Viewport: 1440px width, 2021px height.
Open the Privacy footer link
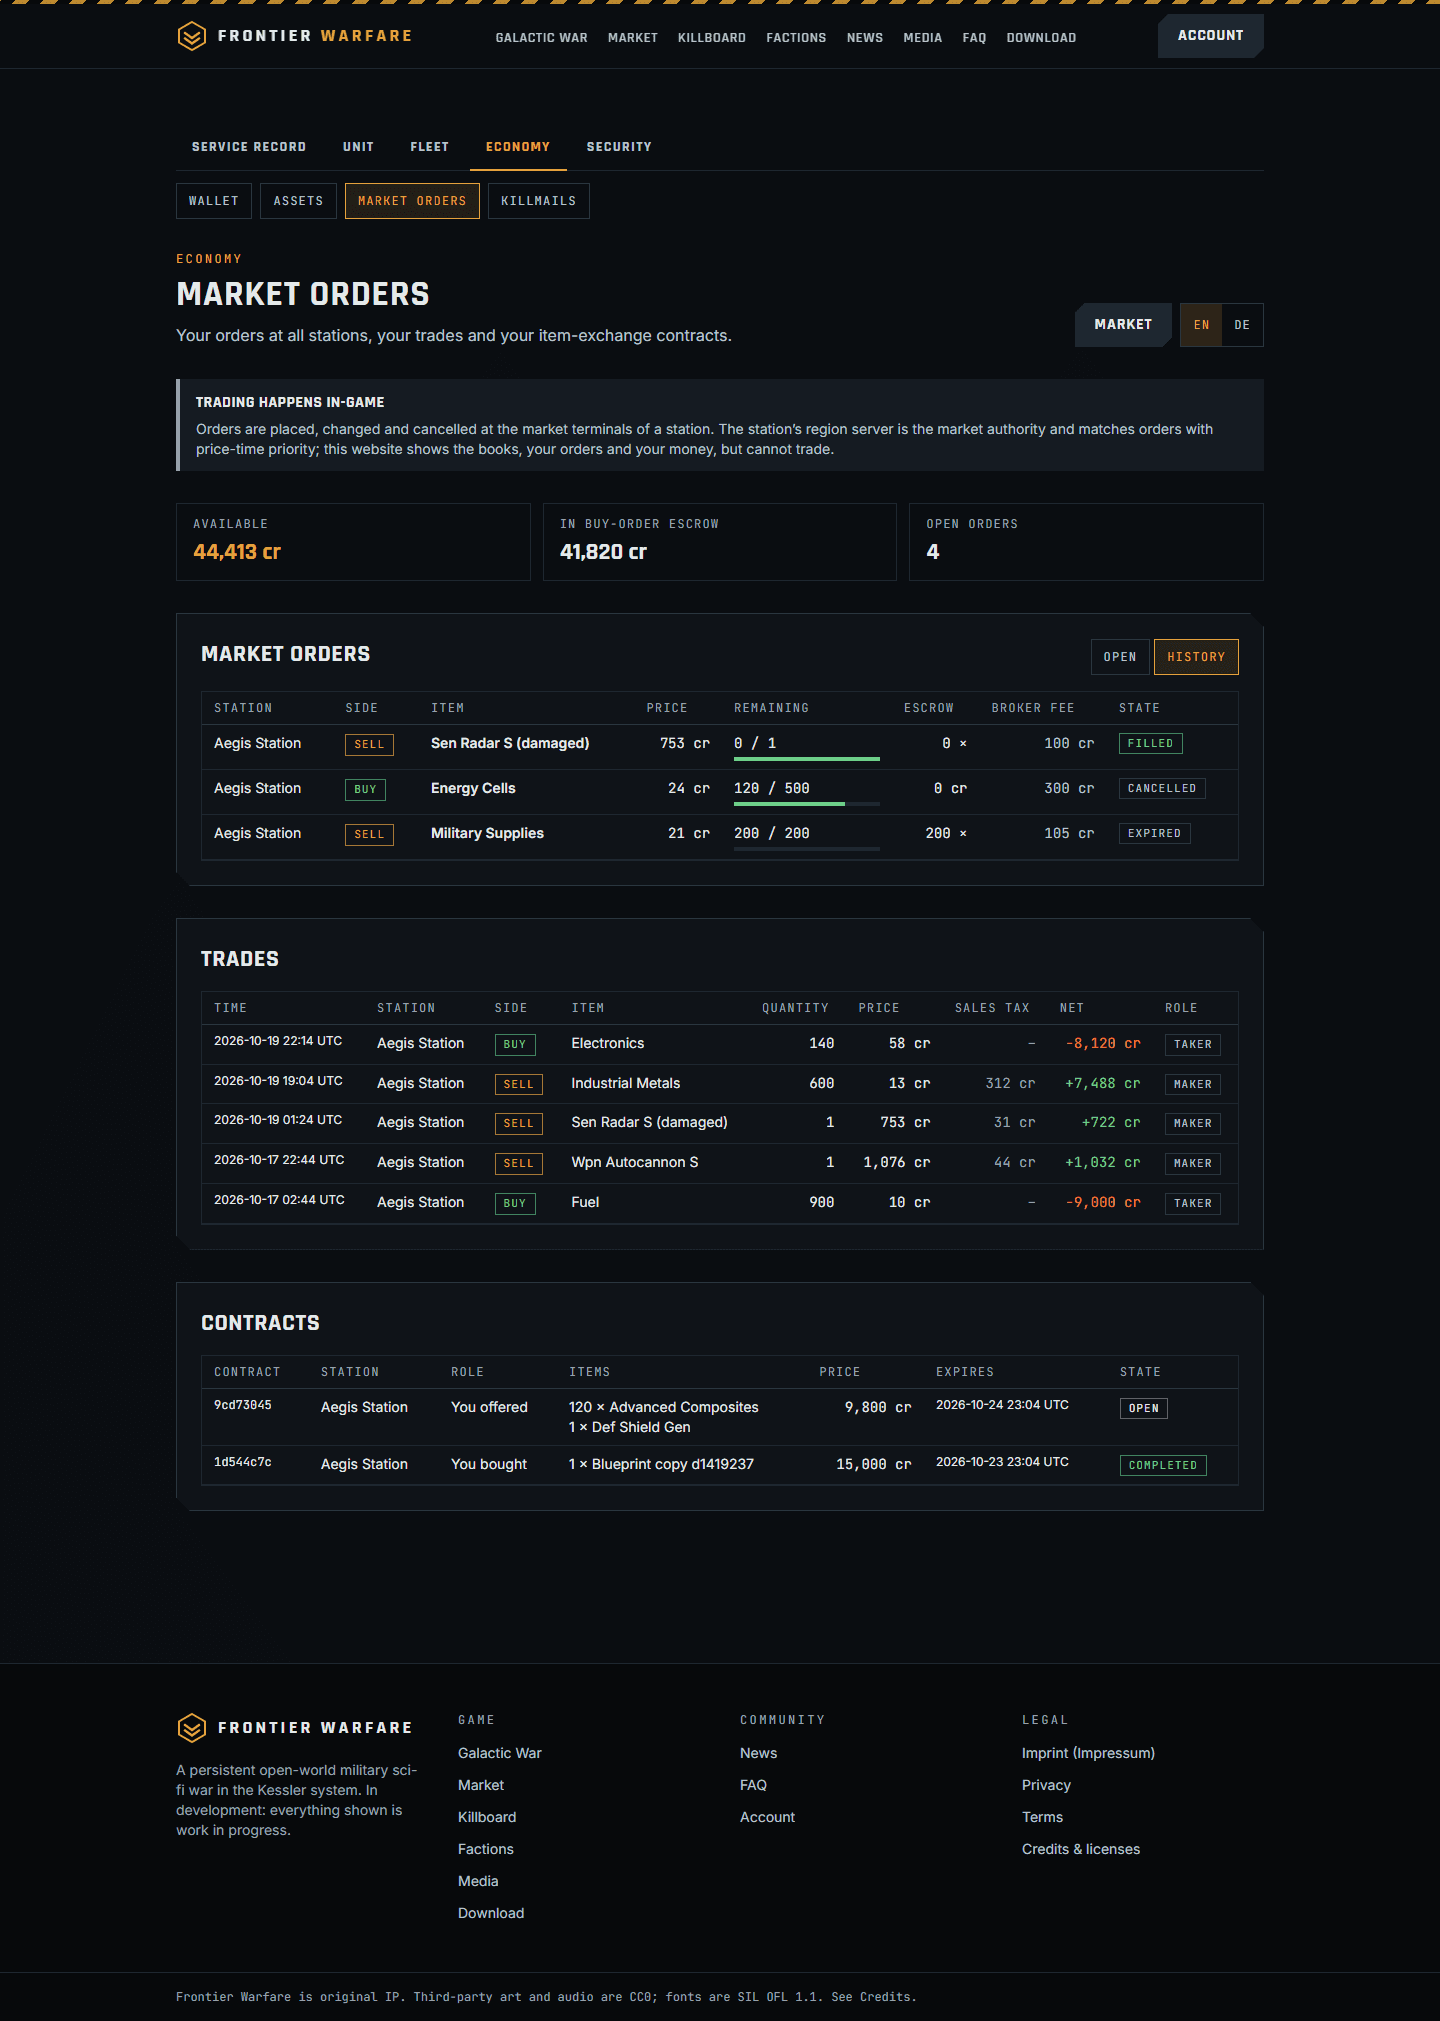(1046, 1785)
